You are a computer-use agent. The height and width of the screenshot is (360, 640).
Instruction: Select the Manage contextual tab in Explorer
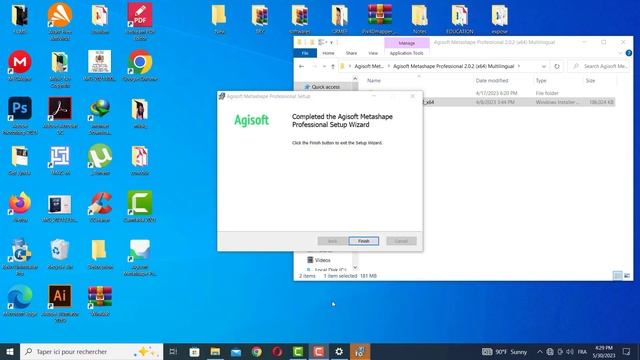407,43
